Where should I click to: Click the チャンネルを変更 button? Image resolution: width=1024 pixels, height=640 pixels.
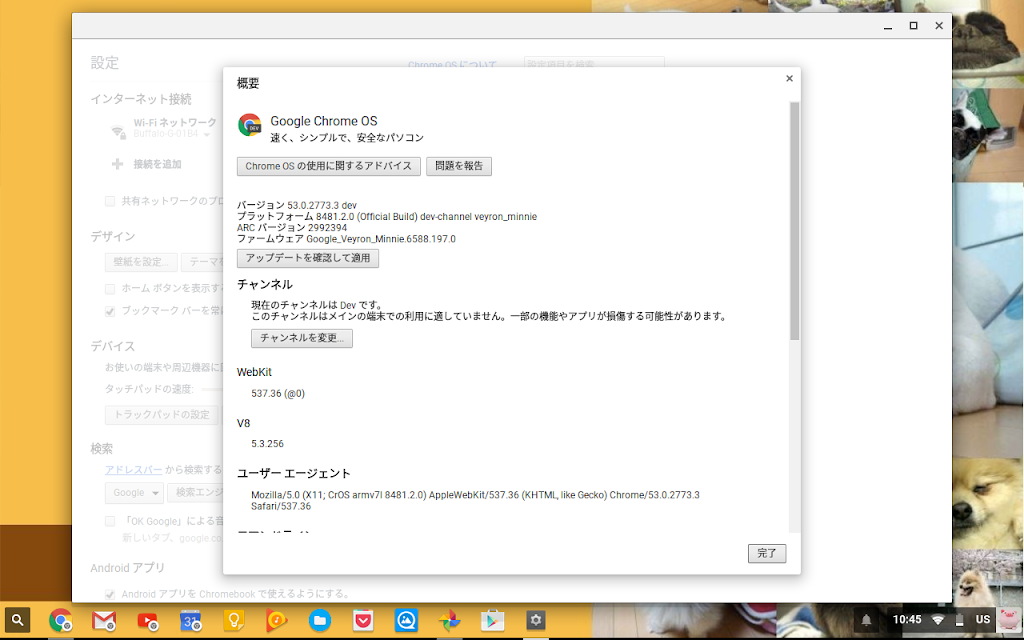click(x=302, y=338)
